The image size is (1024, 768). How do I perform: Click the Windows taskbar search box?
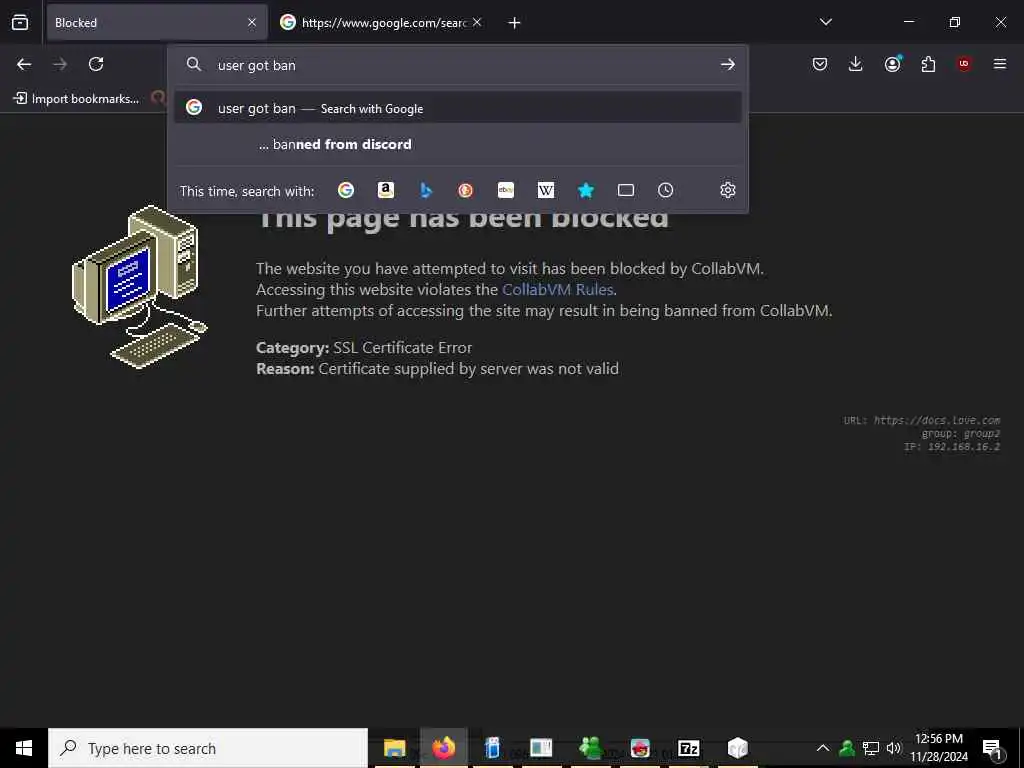[x=208, y=748]
